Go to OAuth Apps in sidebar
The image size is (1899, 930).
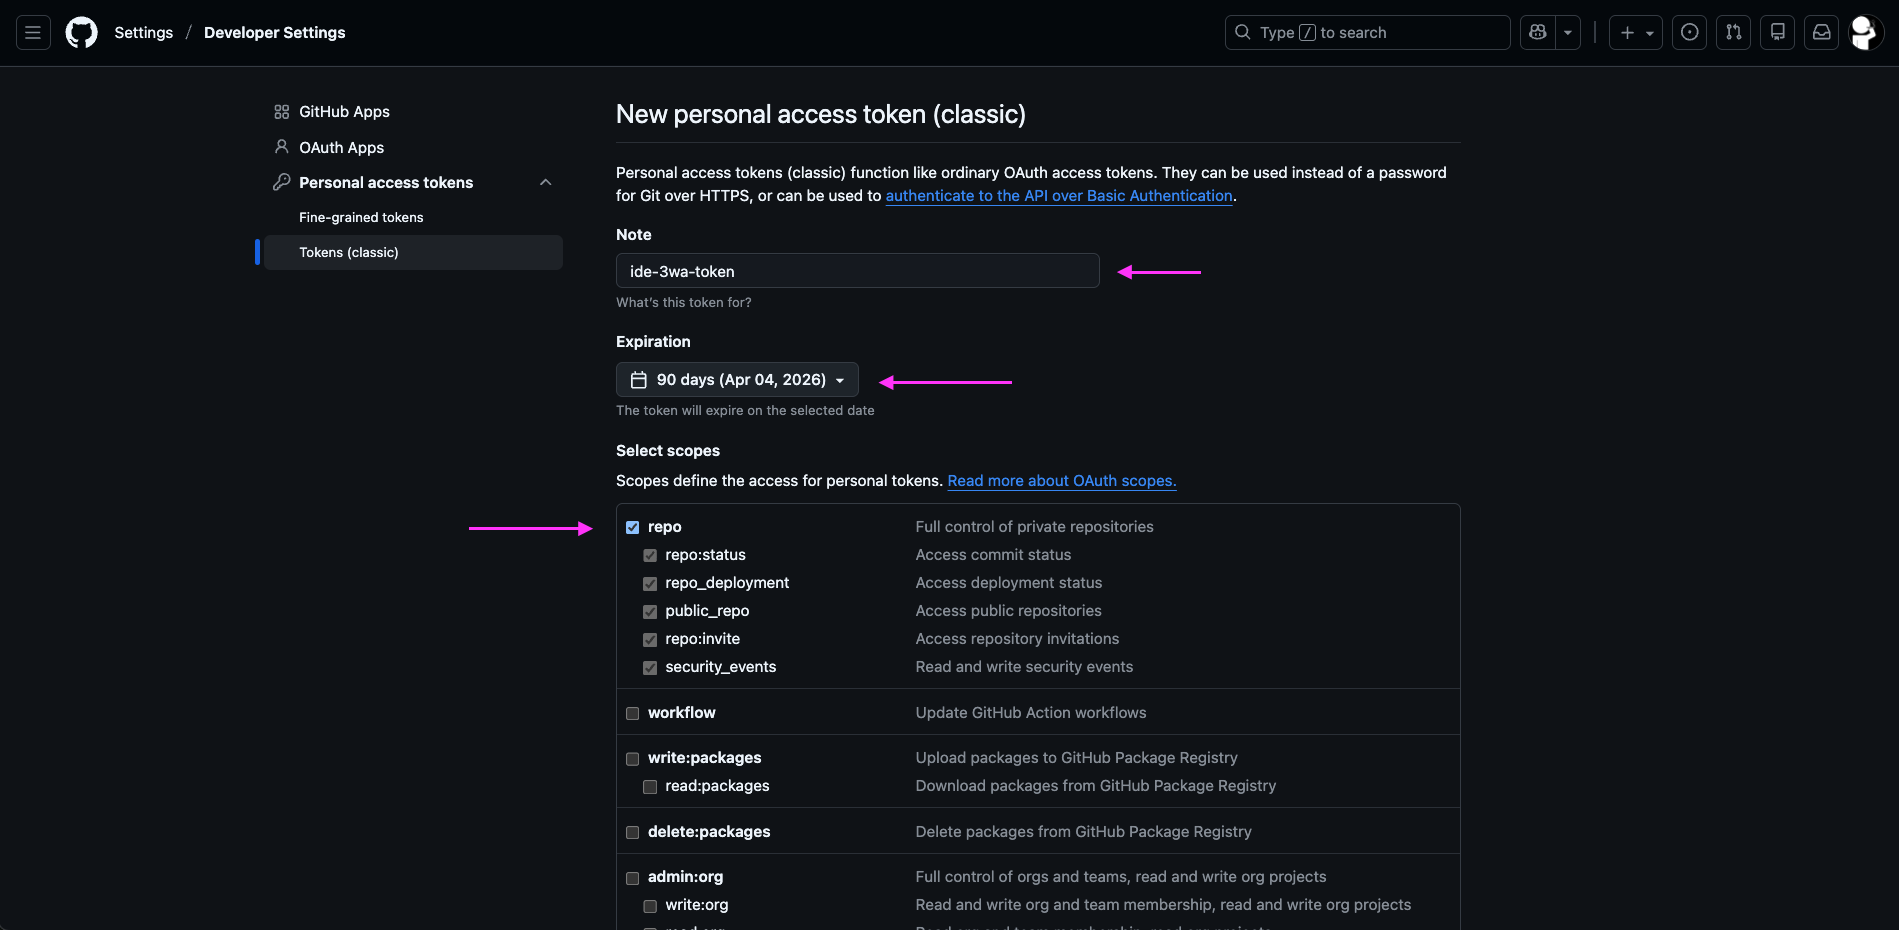(x=341, y=147)
